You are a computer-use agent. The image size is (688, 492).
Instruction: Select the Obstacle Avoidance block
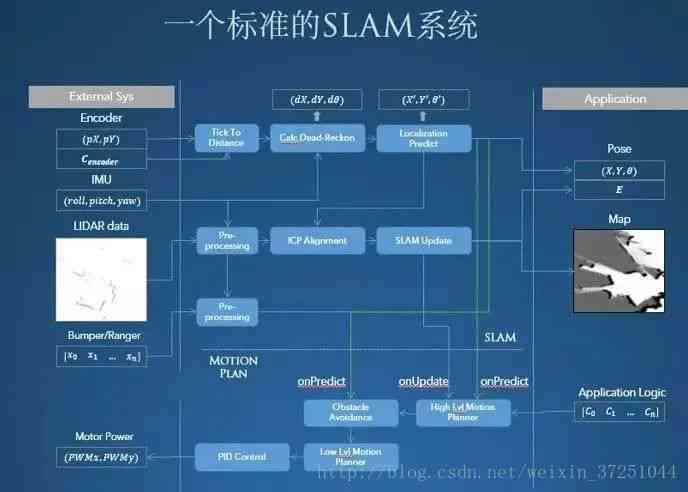(351, 413)
